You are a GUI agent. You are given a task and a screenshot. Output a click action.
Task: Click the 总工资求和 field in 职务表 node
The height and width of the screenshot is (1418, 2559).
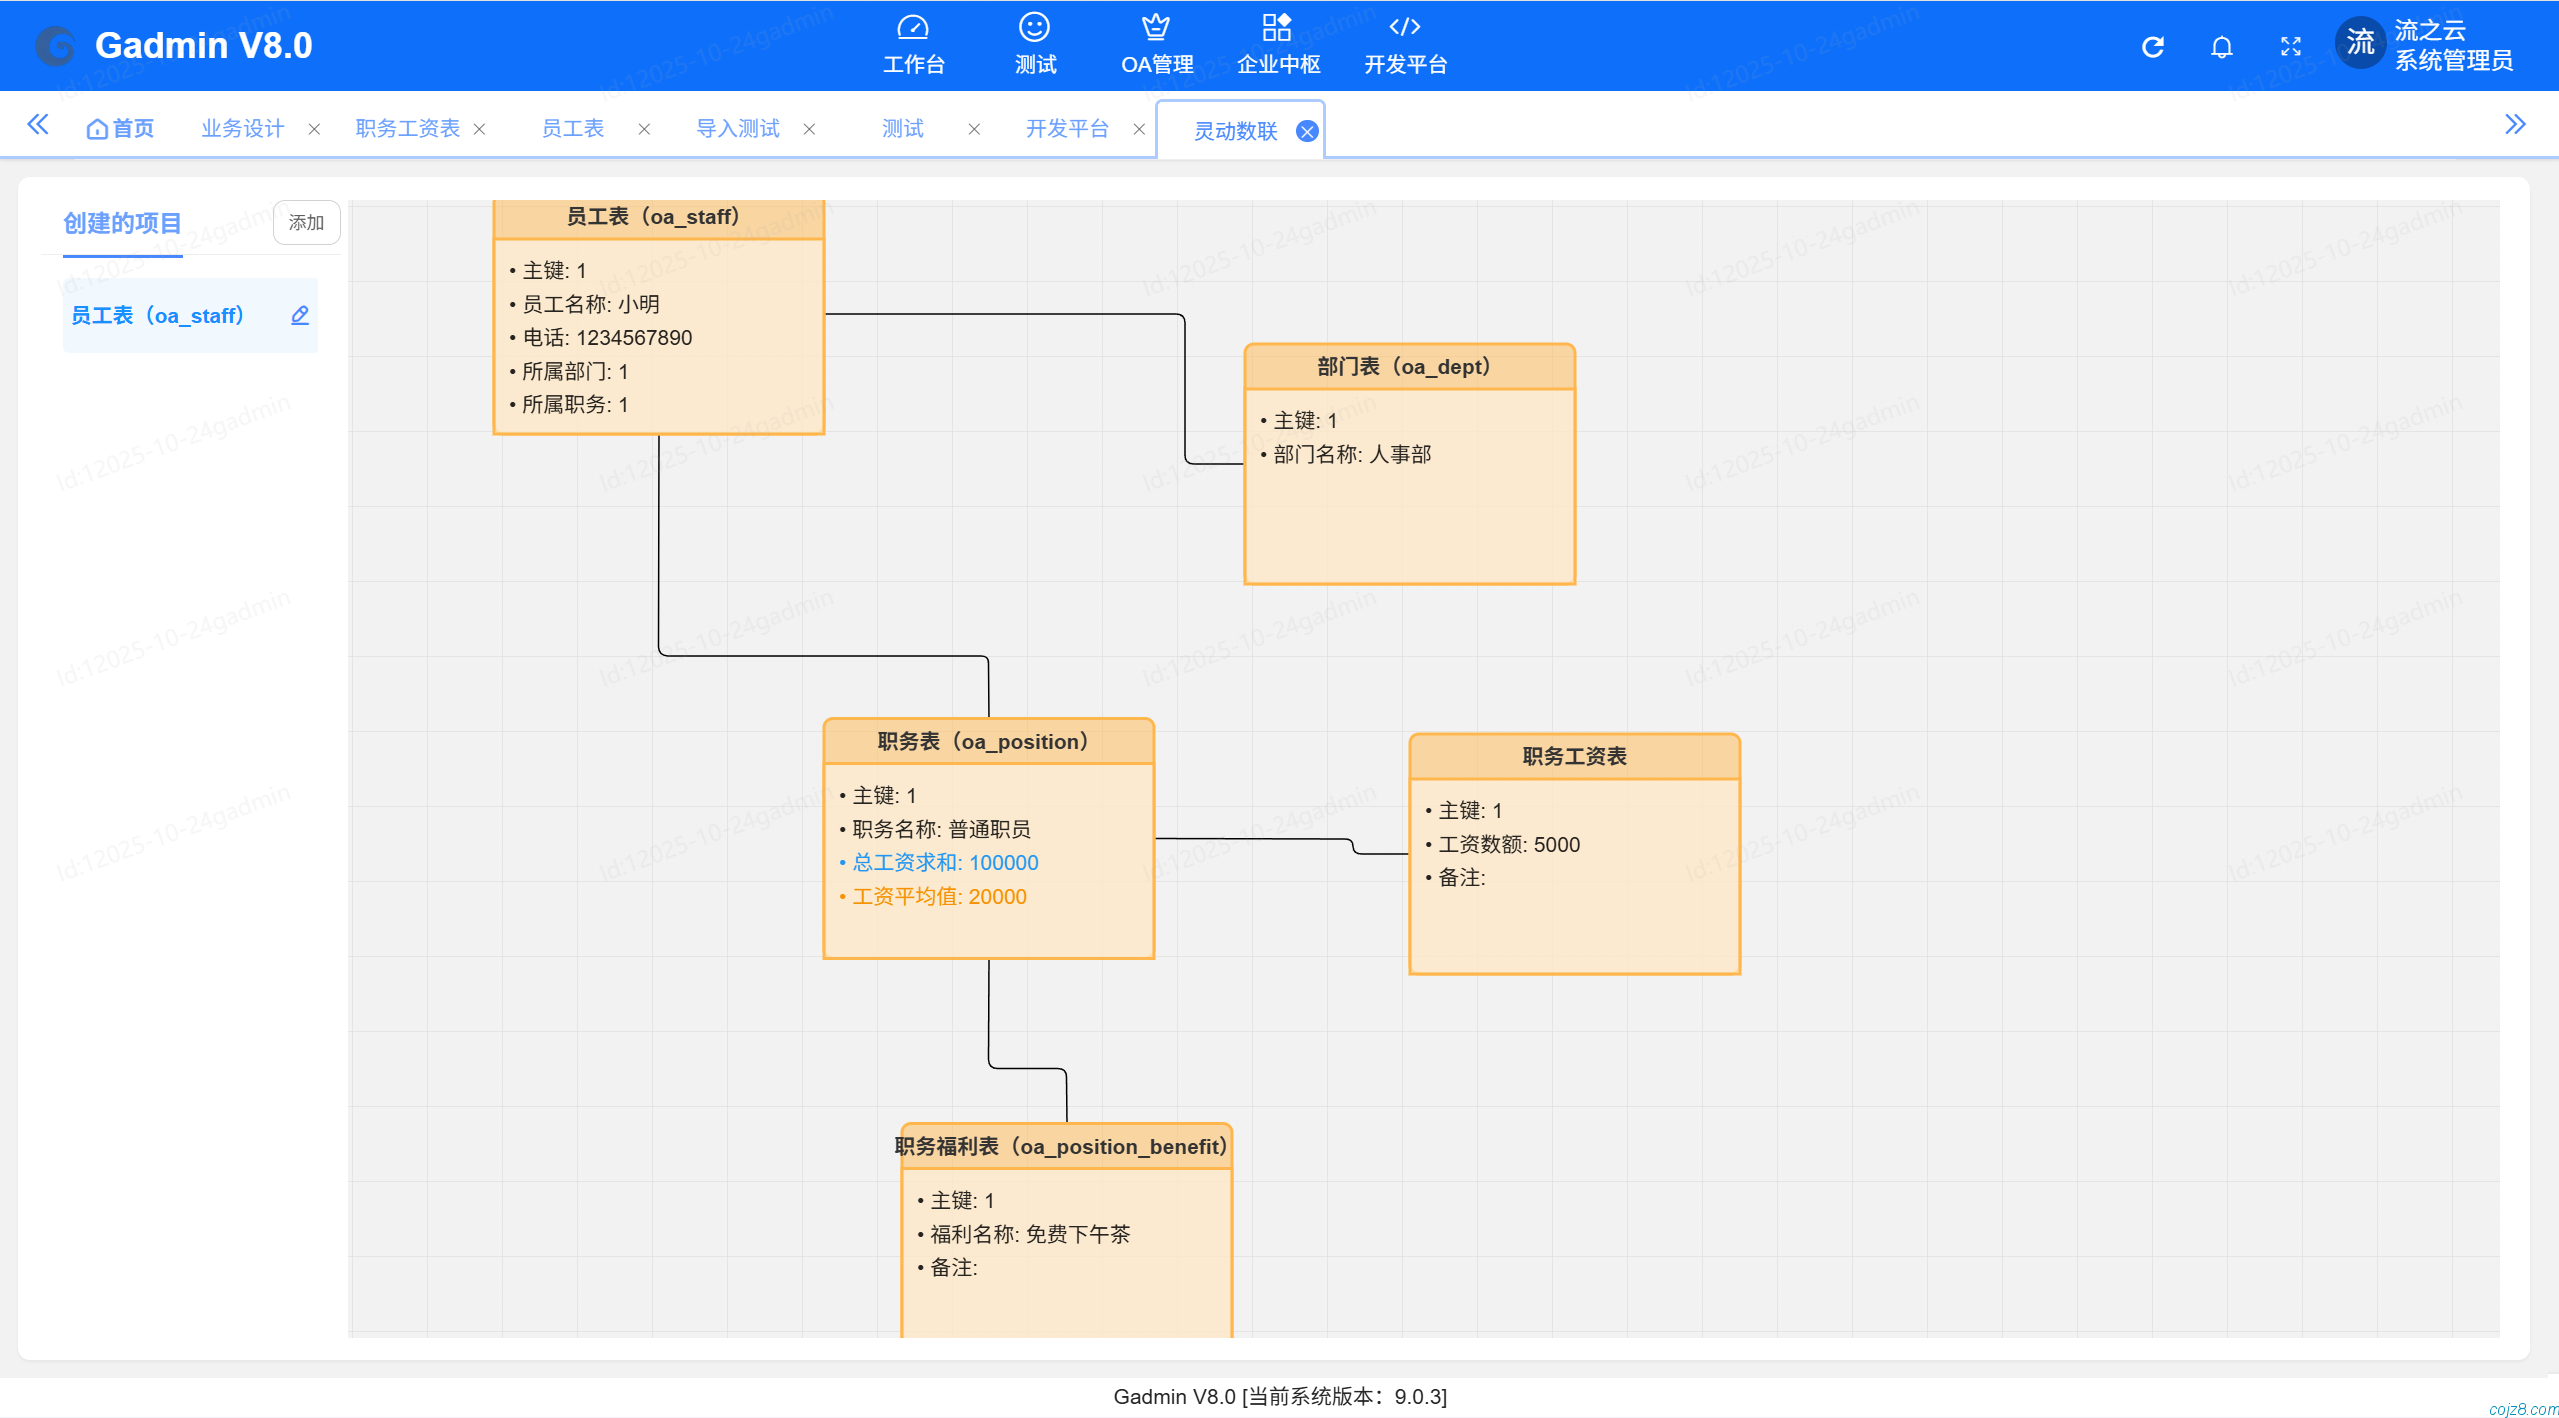[944, 862]
